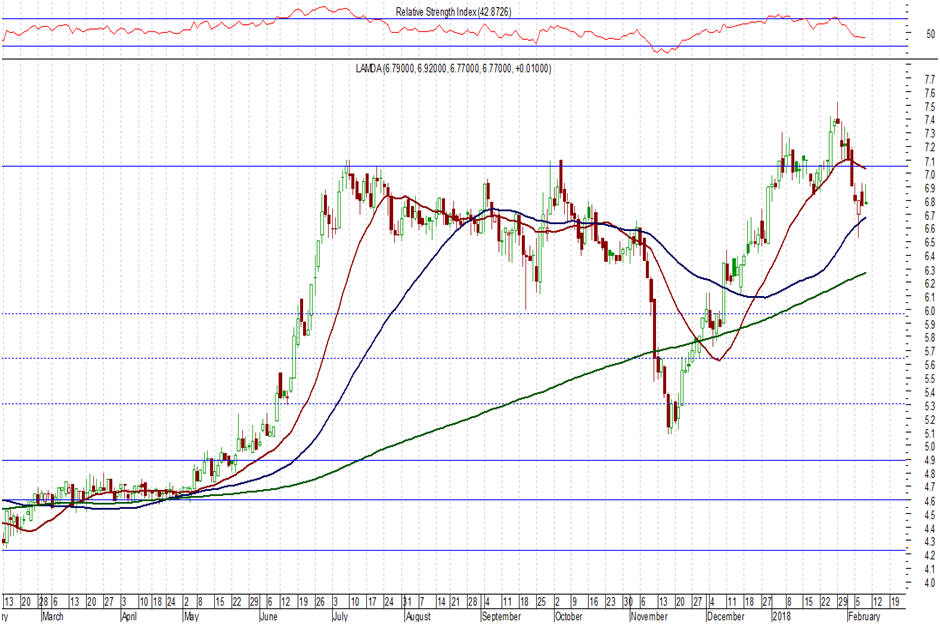Click the 7.2 price axis label
The height and width of the screenshot is (624, 940).
(930, 147)
